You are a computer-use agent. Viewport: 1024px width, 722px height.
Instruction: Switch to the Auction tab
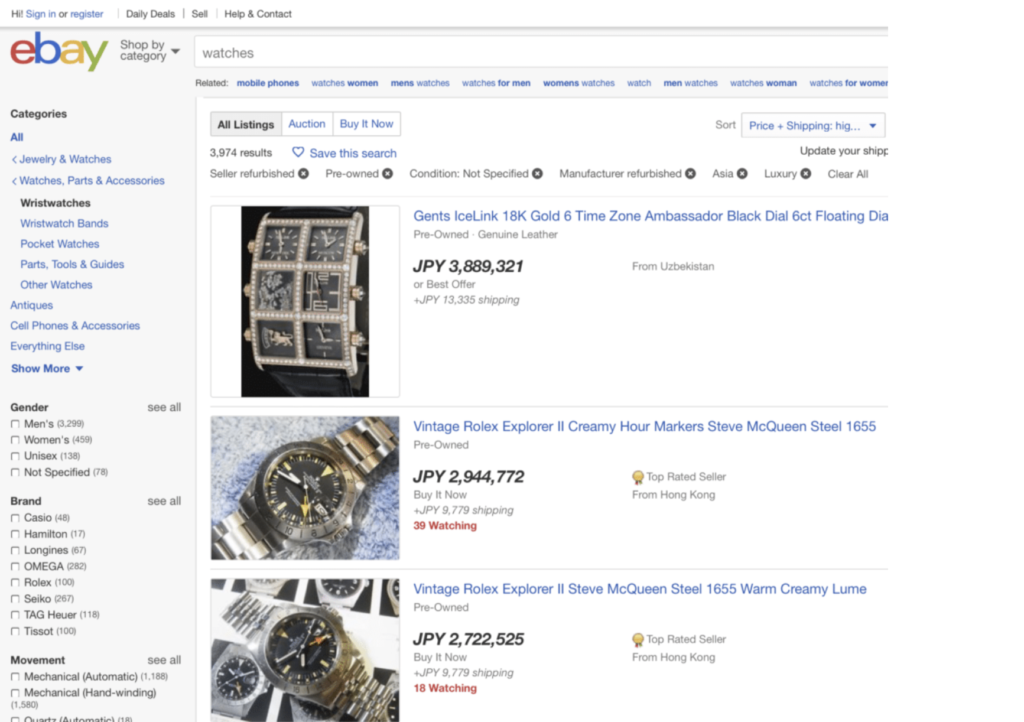(x=307, y=124)
